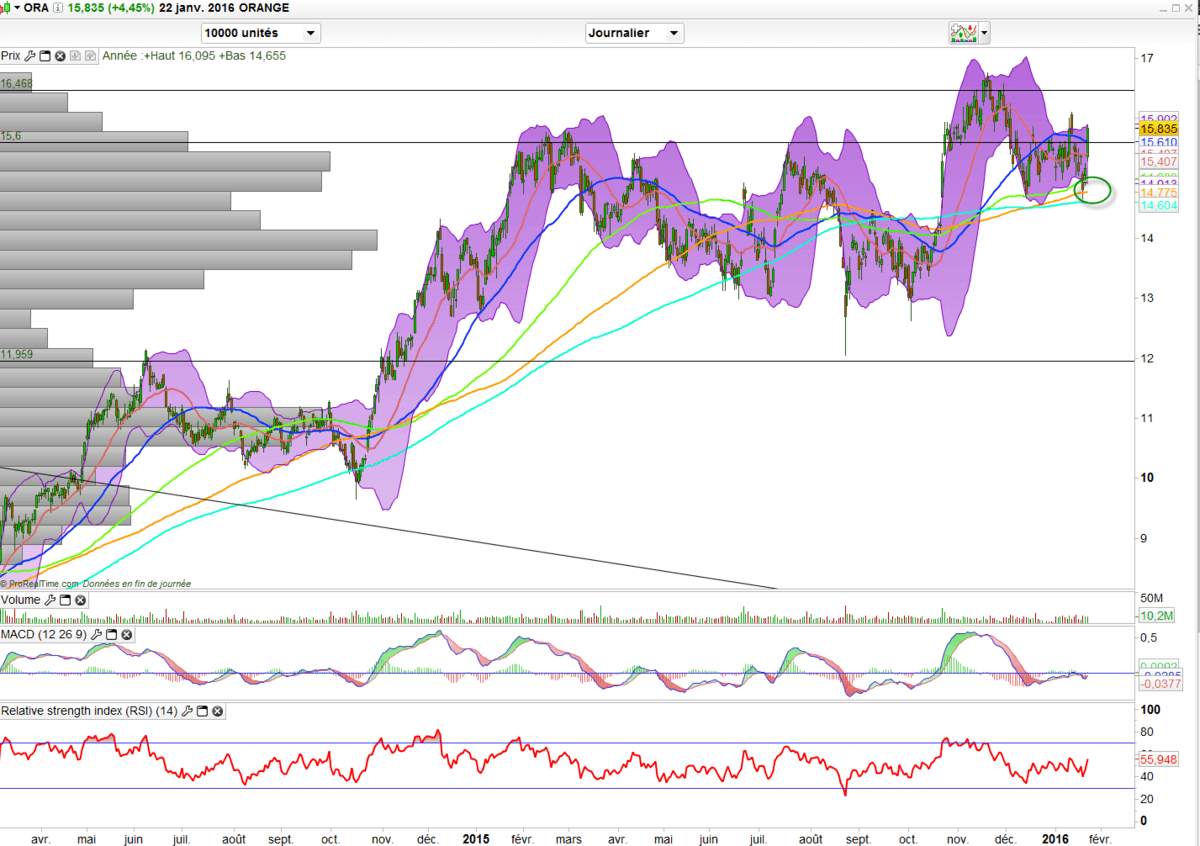
Task: Open settings wrench for the Prix panel
Action: pos(30,56)
